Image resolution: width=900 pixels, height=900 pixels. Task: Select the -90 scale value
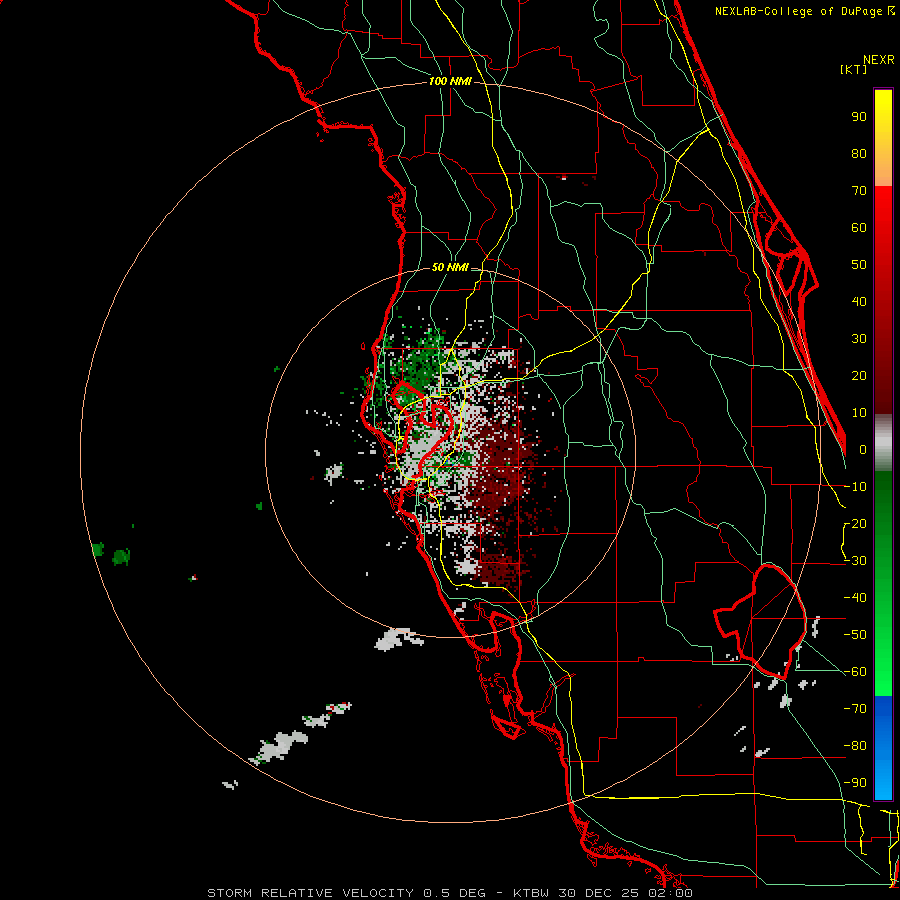point(855,782)
